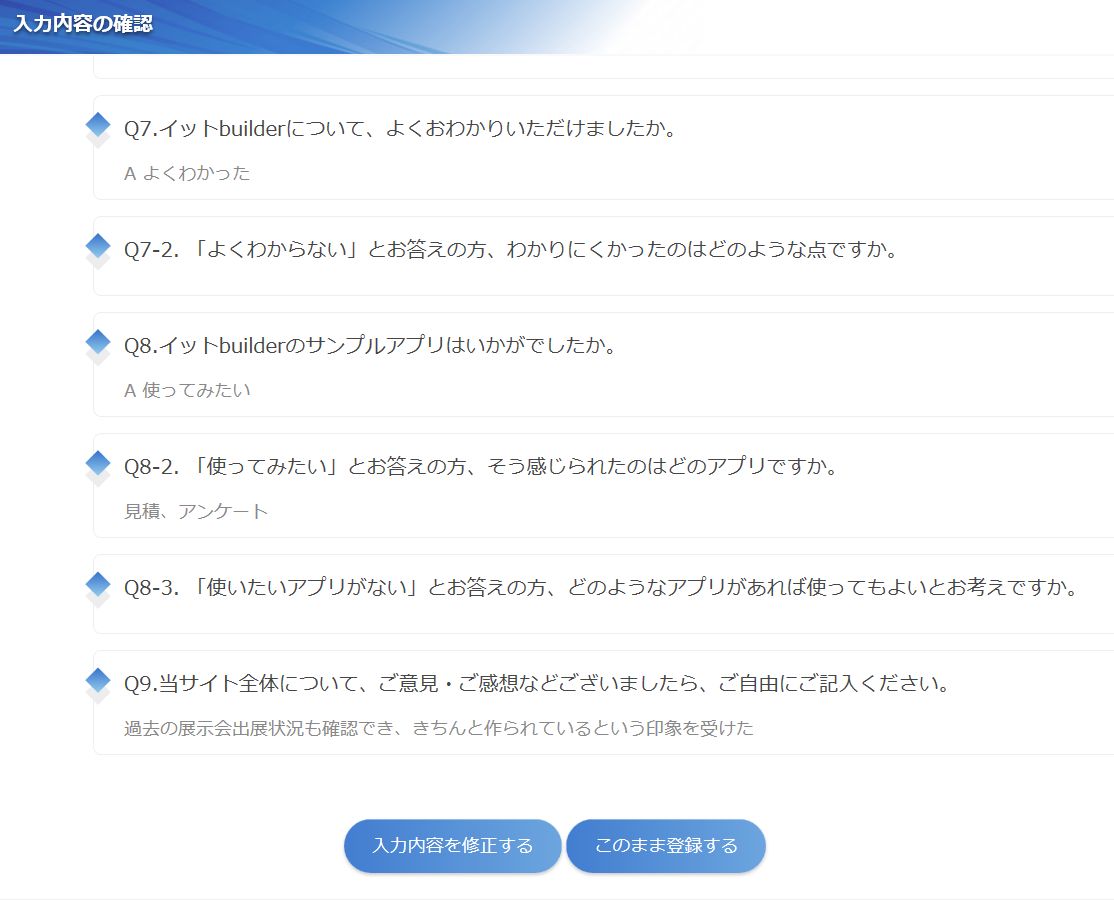
Task: Click the empty answer area under Q8-3
Action: [600, 616]
